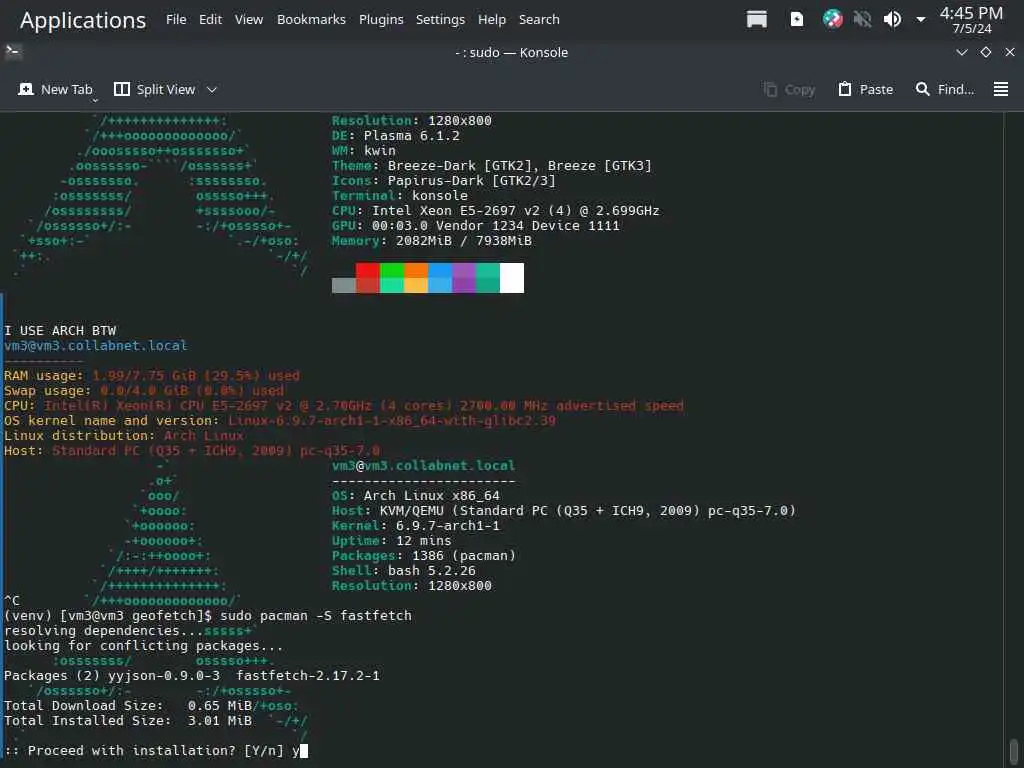This screenshot has width=1024, height=768.
Task: Click 'looking for conflicting packages' line
Action: coord(144,646)
